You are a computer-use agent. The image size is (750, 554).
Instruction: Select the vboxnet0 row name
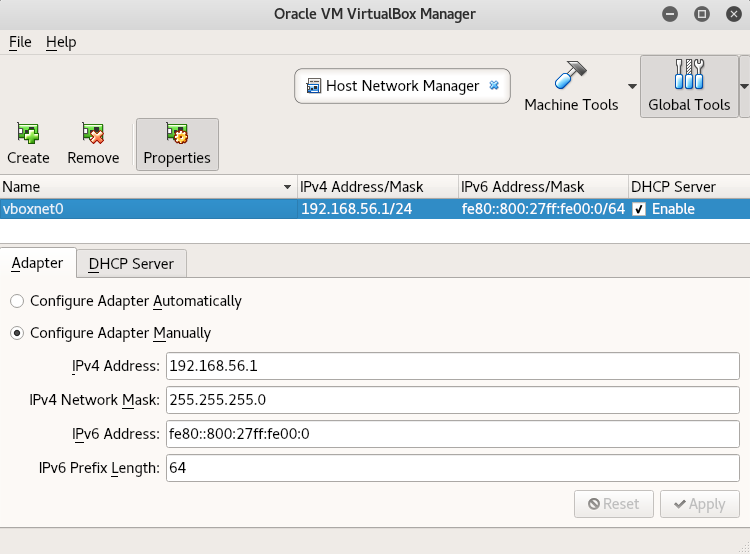click(33, 209)
